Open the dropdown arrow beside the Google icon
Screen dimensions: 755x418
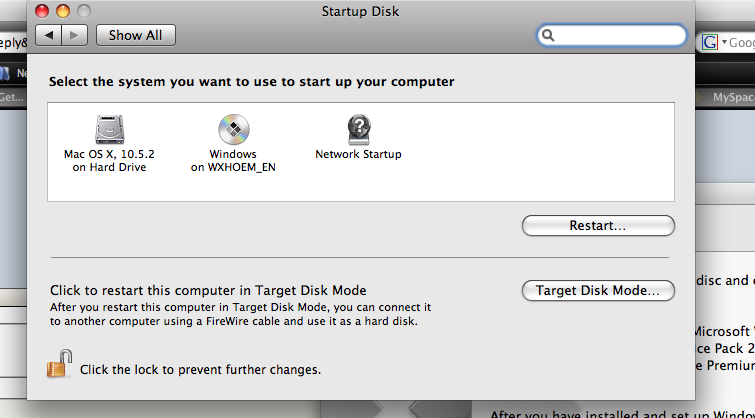724,42
